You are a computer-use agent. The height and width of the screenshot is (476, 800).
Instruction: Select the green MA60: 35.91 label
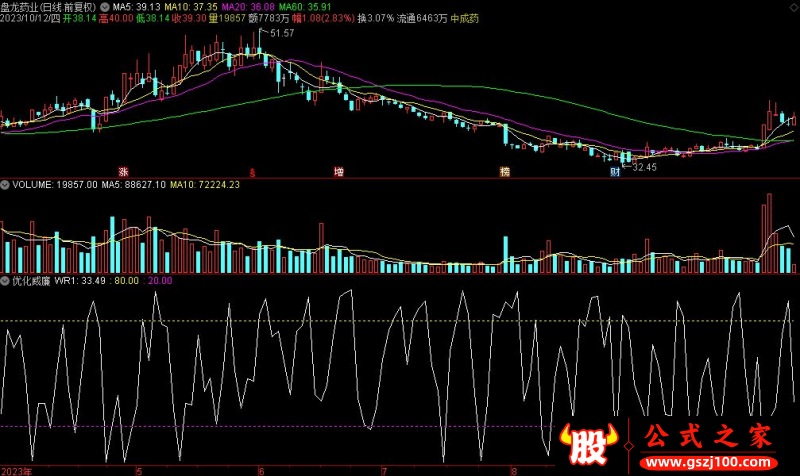(x=305, y=7)
